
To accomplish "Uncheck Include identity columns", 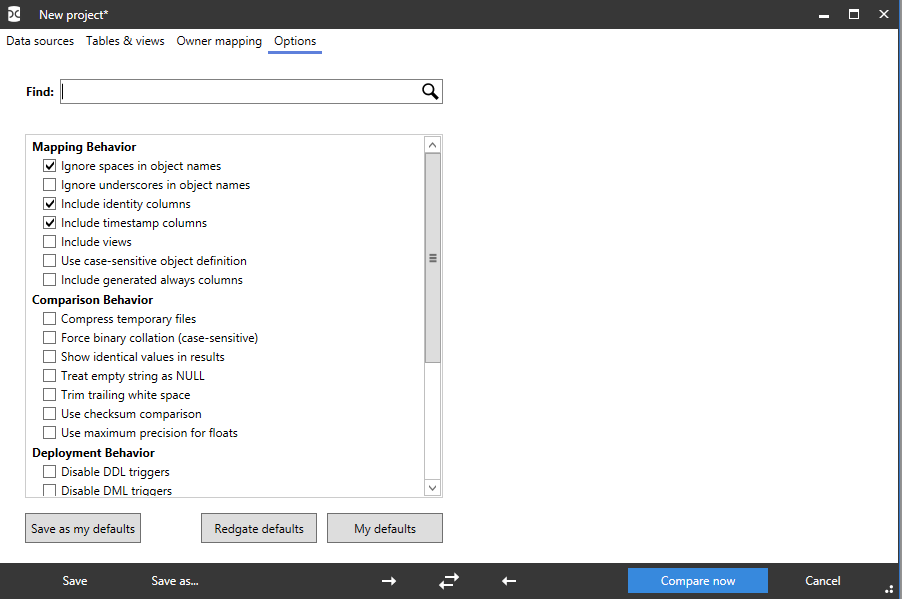I will pos(49,204).
